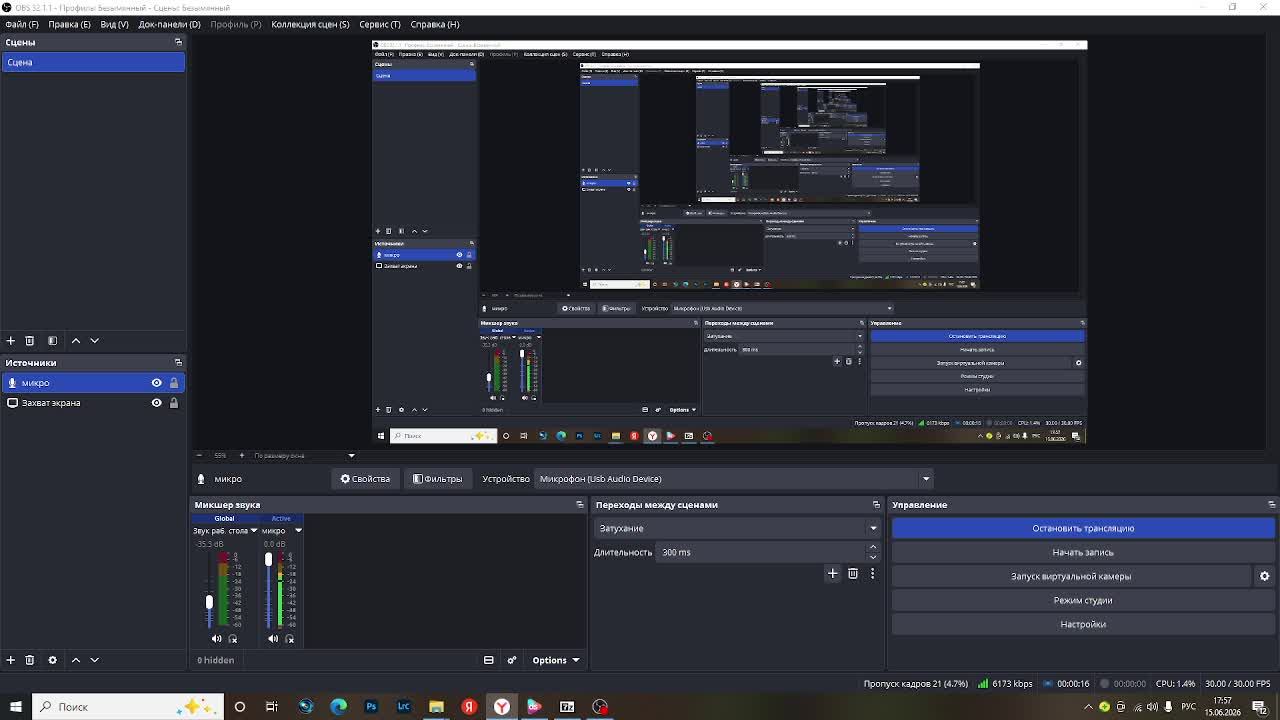
Task: Open Microsoft Edge from taskbar
Action: point(338,706)
